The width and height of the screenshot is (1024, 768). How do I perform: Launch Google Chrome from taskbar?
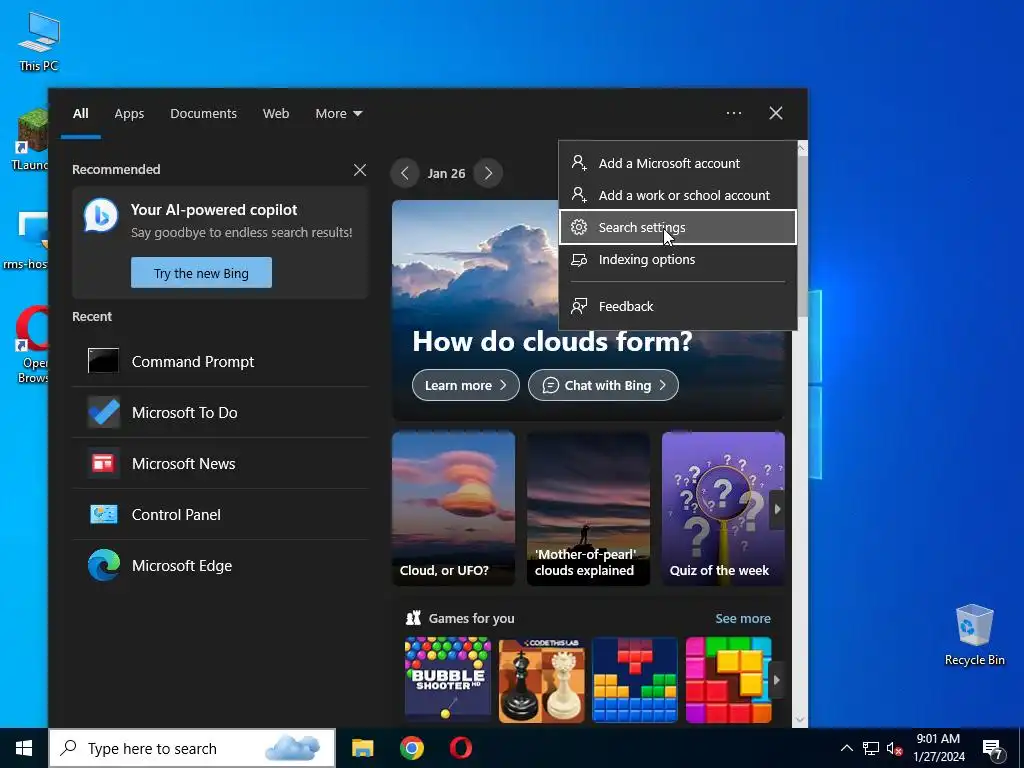click(x=411, y=748)
